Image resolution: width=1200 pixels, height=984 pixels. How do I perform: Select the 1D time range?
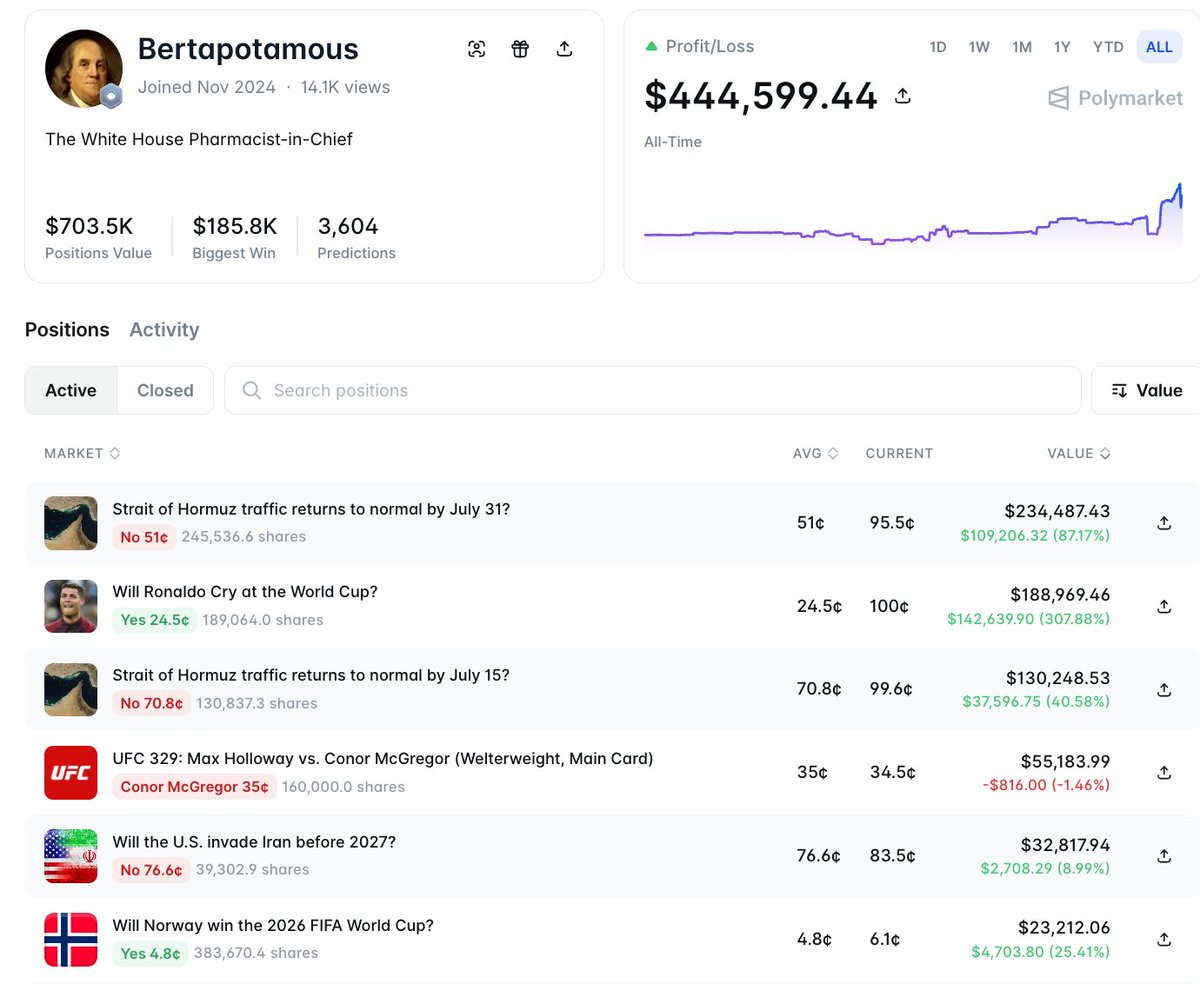(938, 47)
